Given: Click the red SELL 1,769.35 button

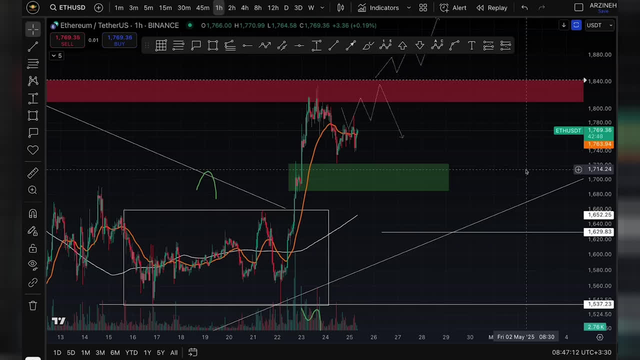Looking at the screenshot, I should click(68, 40).
